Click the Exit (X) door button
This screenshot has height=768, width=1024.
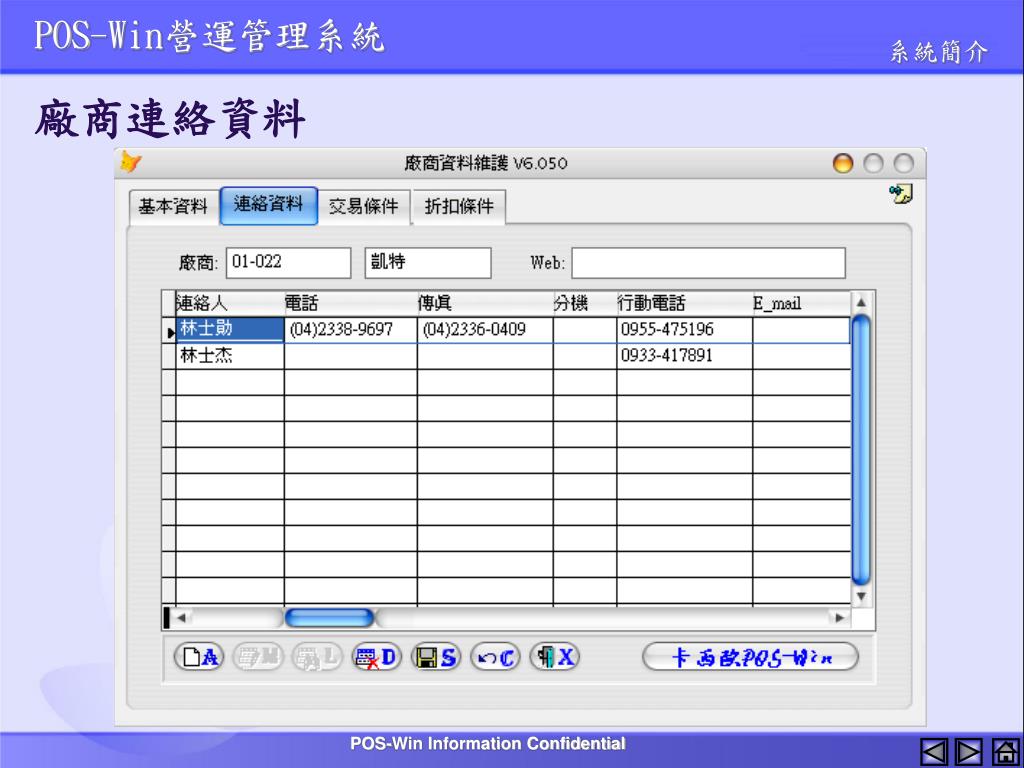pyautogui.click(x=554, y=656)
